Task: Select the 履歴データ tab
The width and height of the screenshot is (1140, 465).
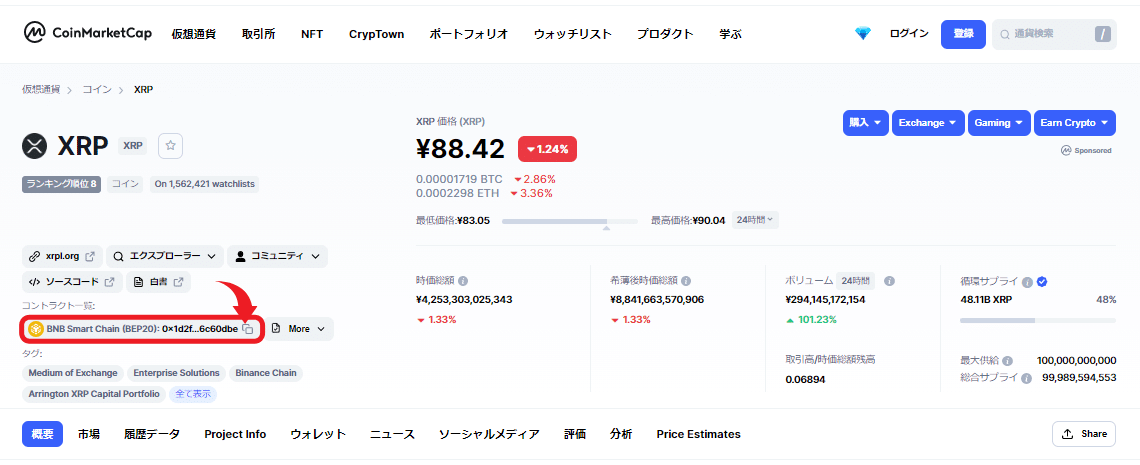Action: [x=151, y=434]
